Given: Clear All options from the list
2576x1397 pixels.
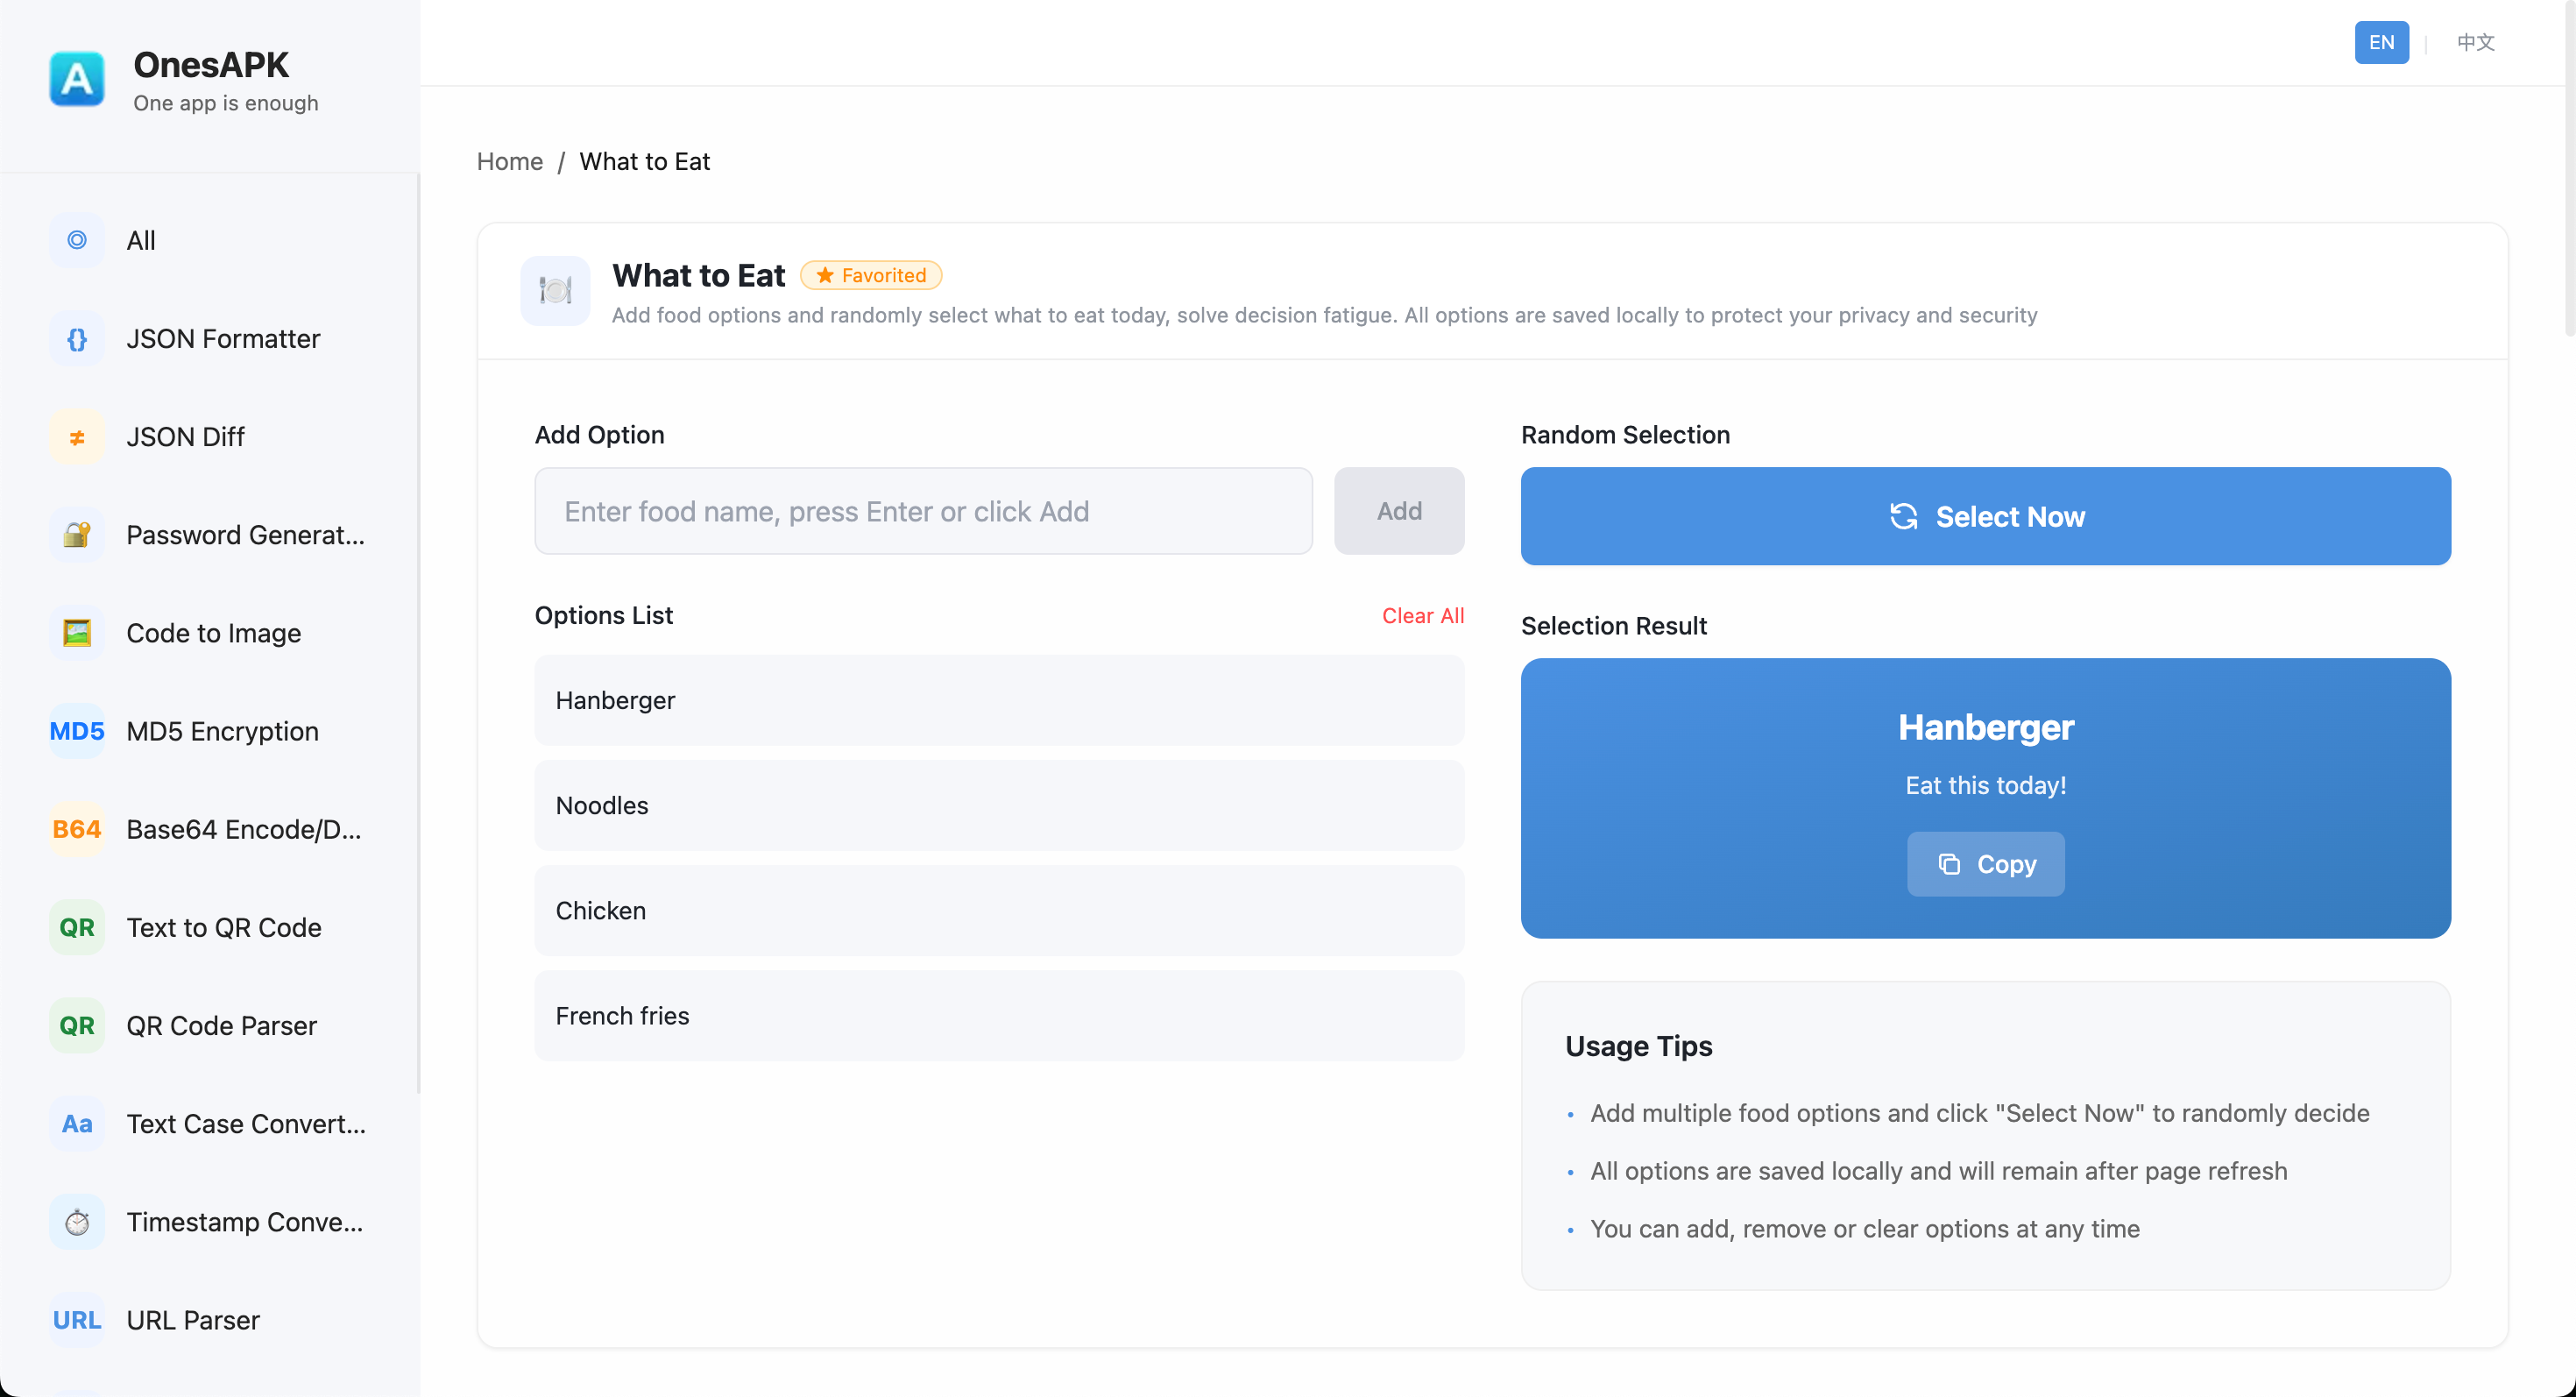Looking at the screenshot, I should point(1423,615).
